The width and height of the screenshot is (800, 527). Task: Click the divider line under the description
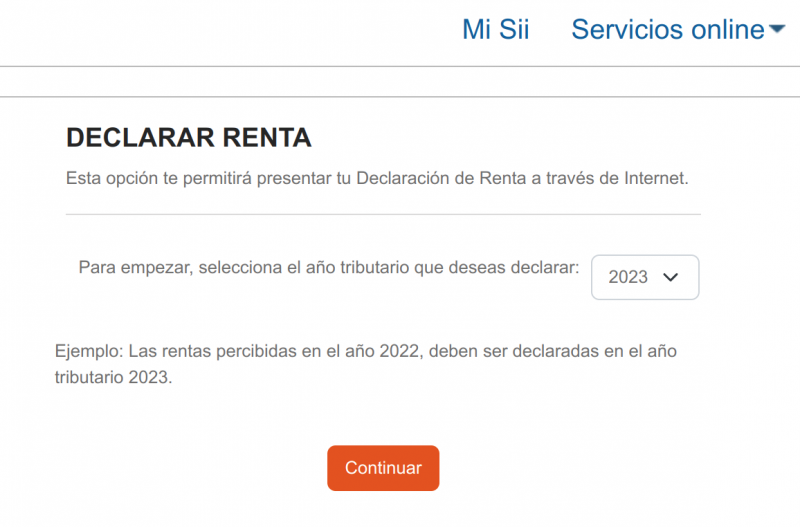point(383,214)
